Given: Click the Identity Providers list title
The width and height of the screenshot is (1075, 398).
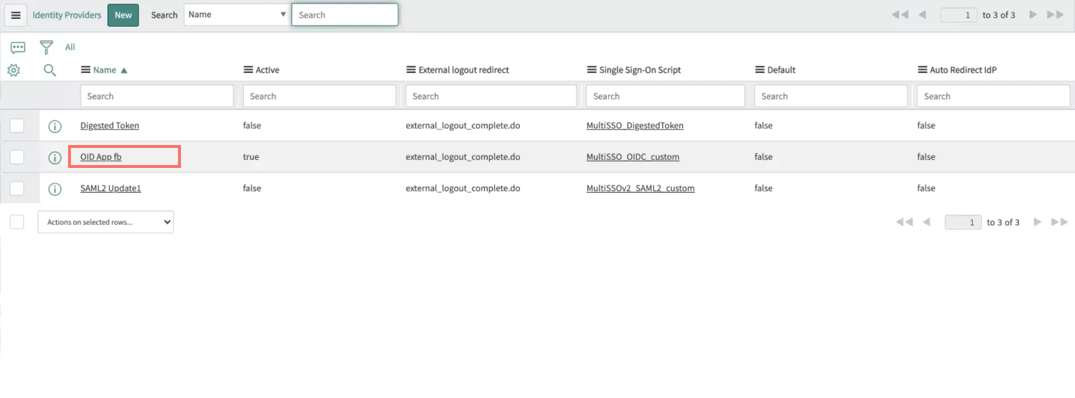Looking at the screenshot, I should pyautogui.click(x=67, y=15).
